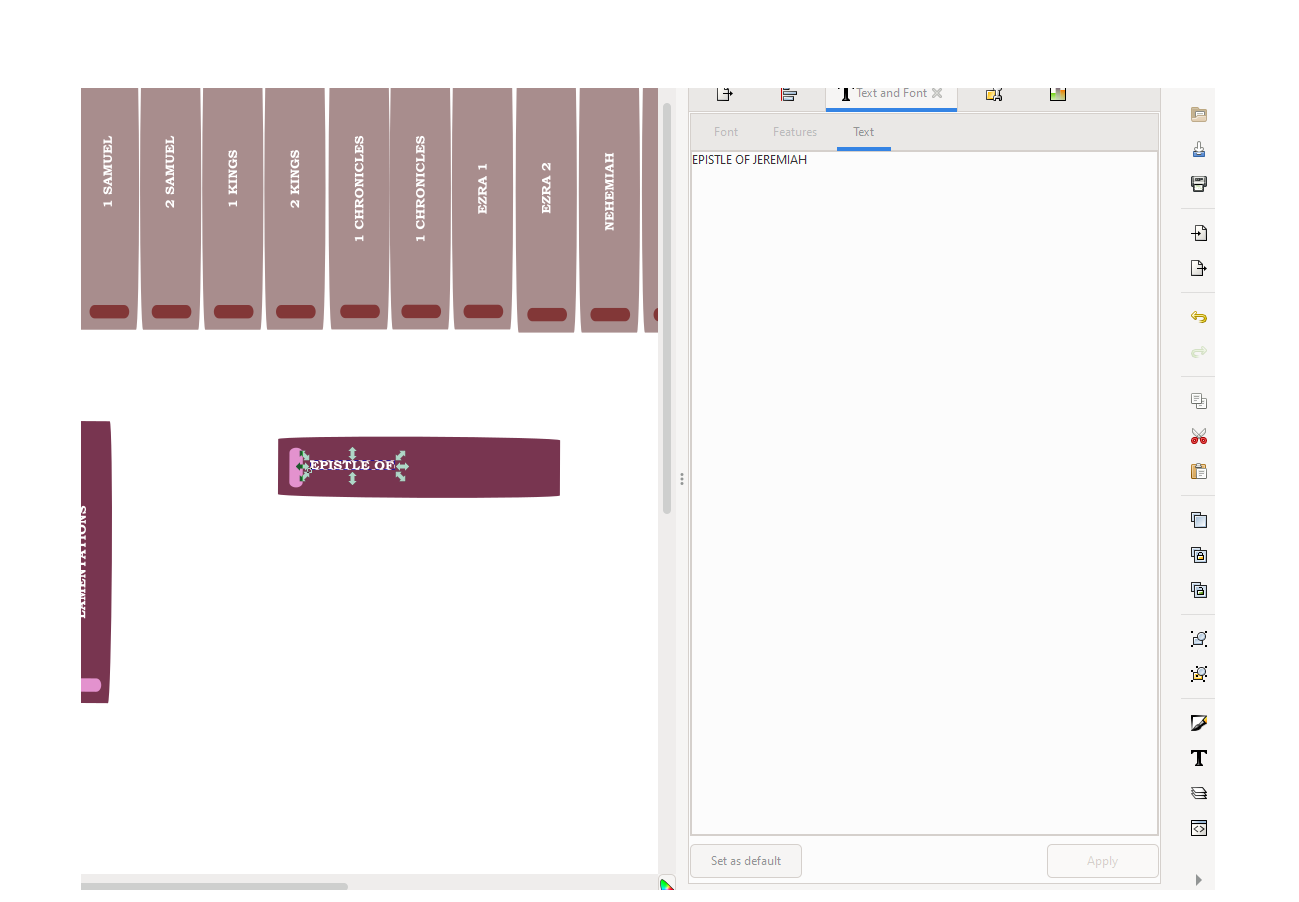The height and width of the screenshot is (902, 1299).
Task: Copy selection with the Copy icon
Action: (x=1198, y=401)
